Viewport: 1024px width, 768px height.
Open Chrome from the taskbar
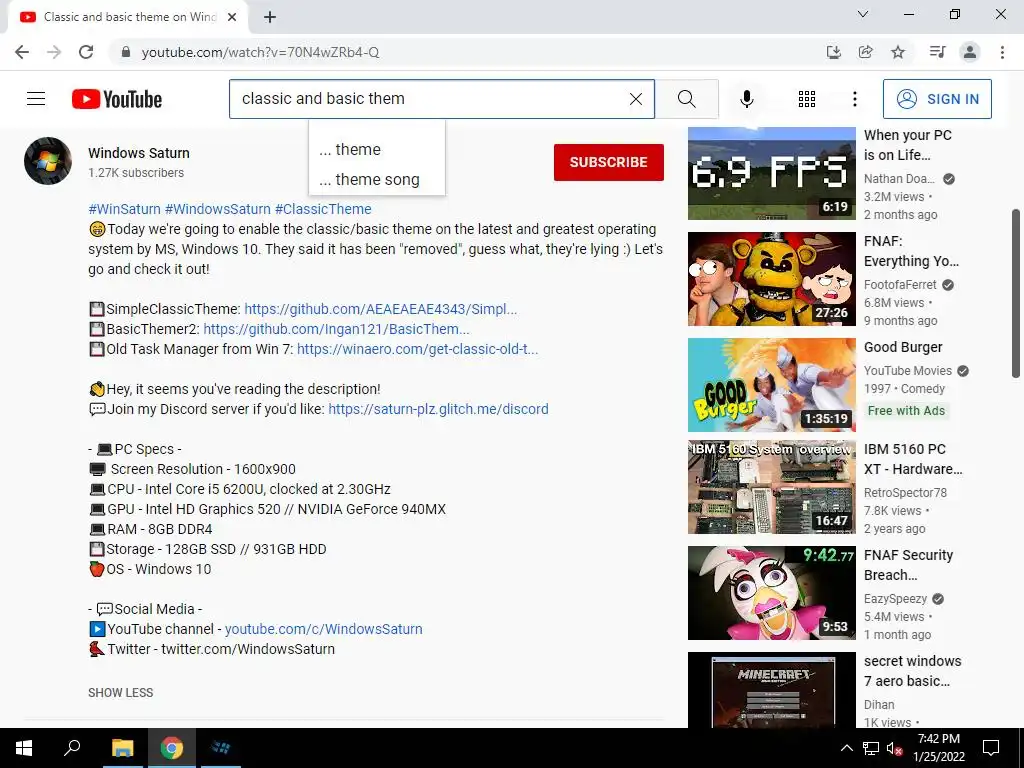point(172,748)
